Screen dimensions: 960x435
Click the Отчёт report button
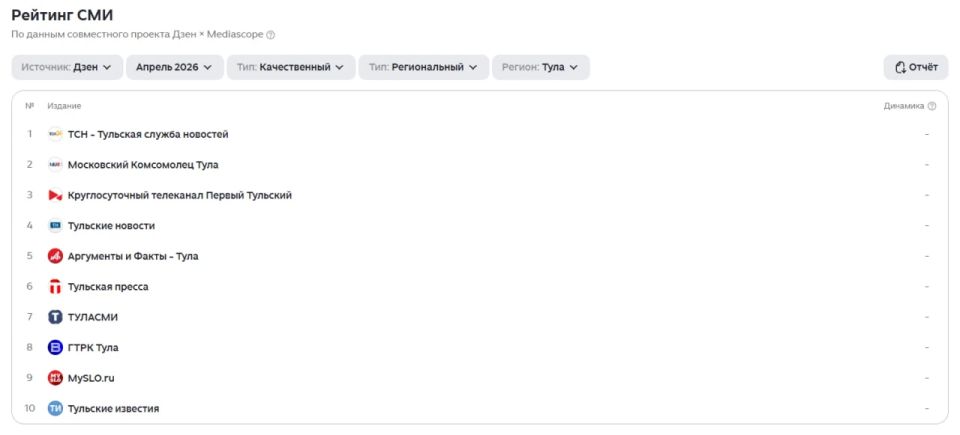pos(916,67)
